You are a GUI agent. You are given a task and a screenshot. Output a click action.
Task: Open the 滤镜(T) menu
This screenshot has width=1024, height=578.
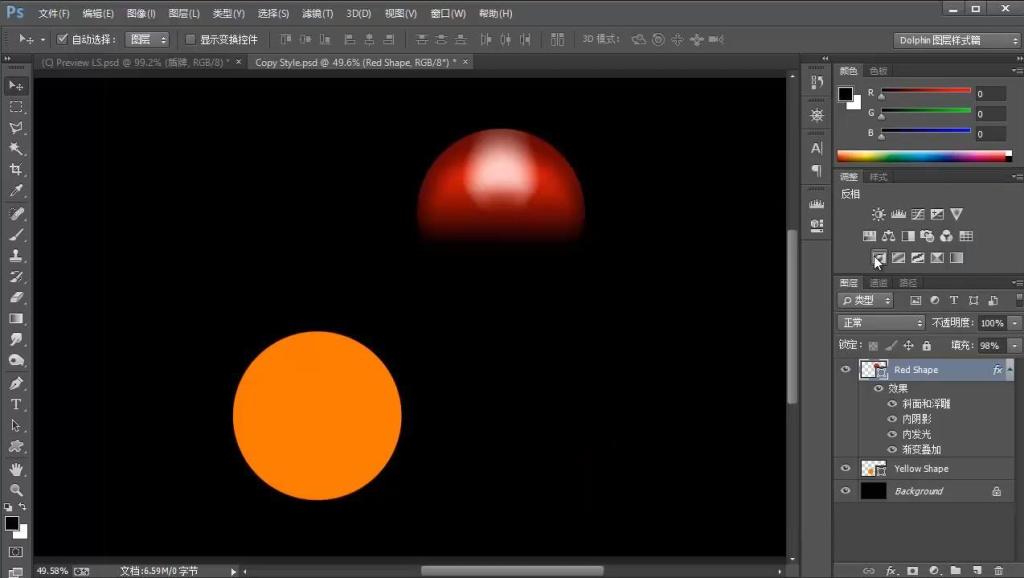coord(317,13)
